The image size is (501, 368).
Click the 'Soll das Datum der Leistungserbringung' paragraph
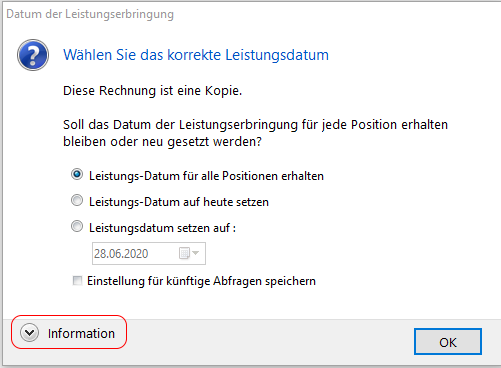255,133
